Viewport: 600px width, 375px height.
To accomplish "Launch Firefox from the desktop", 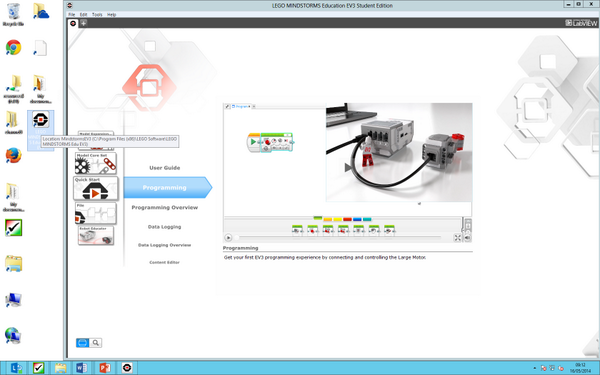I will [x=13, y=156].
